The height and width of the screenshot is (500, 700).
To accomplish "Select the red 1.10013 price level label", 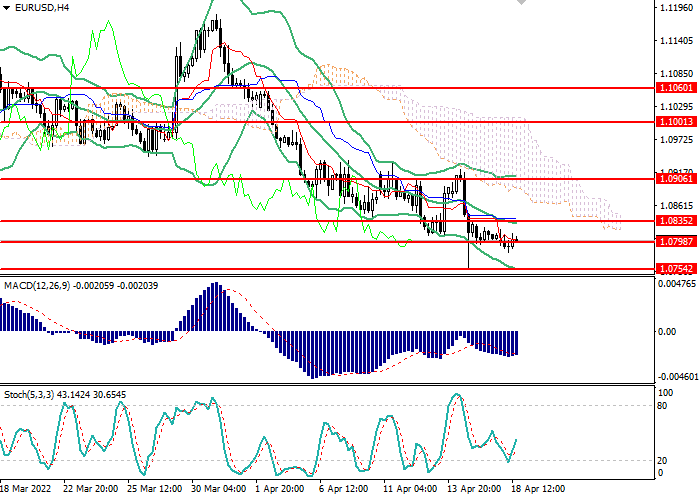I will [676, 121].
